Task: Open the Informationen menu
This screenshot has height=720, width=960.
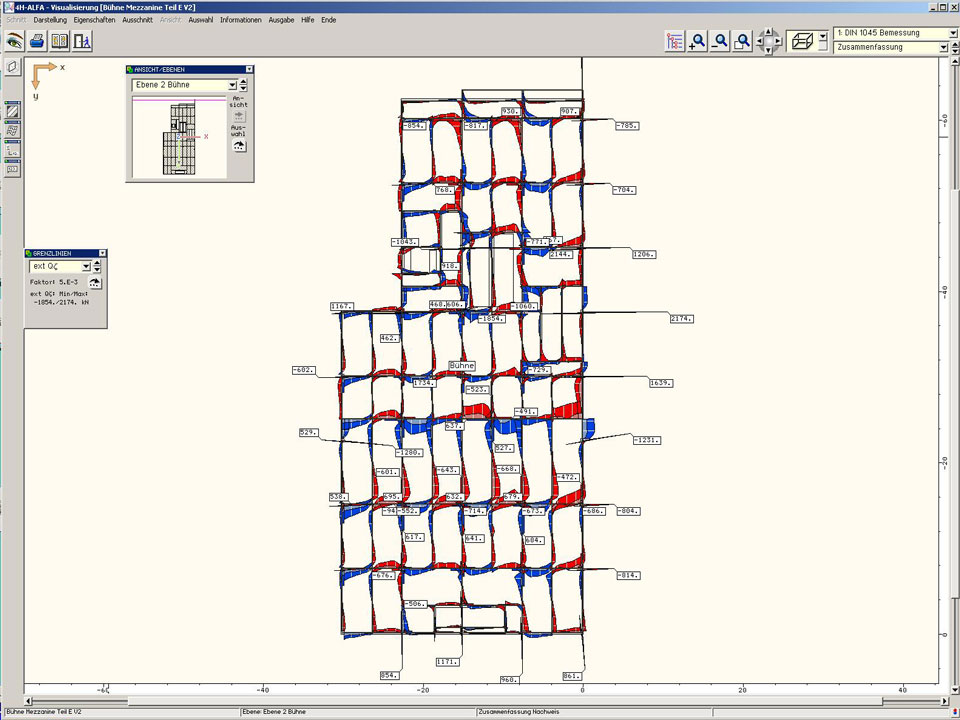Action: coord(241,20)
